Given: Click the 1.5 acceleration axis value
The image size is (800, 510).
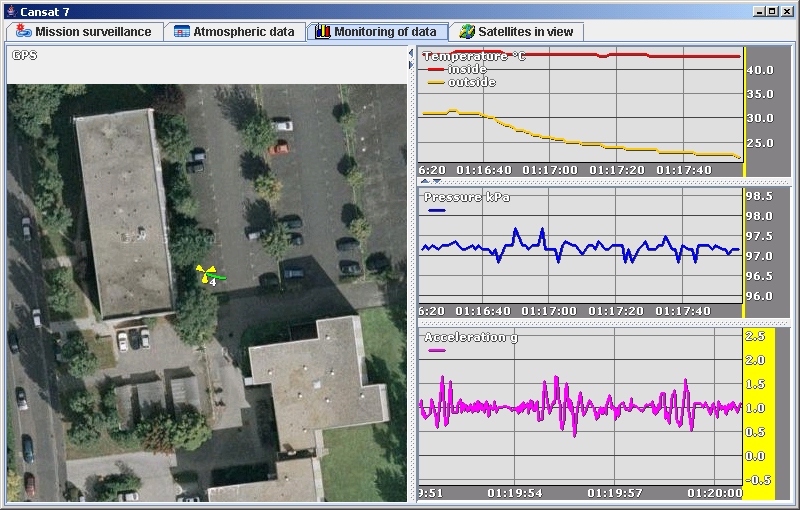Looking at the screenshot, I should tap(755, 384).
